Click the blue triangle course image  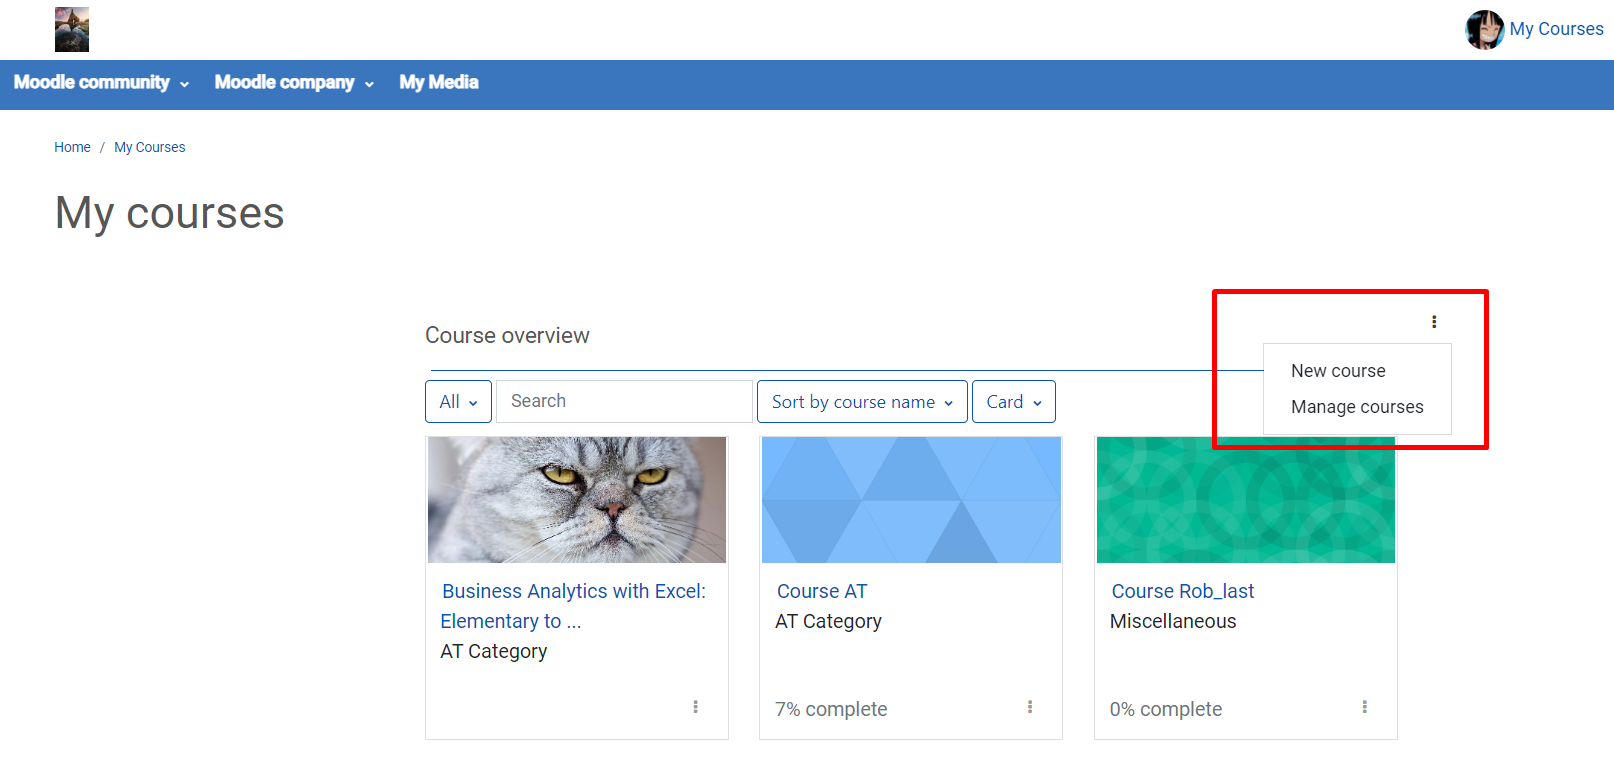pos(911,500)
